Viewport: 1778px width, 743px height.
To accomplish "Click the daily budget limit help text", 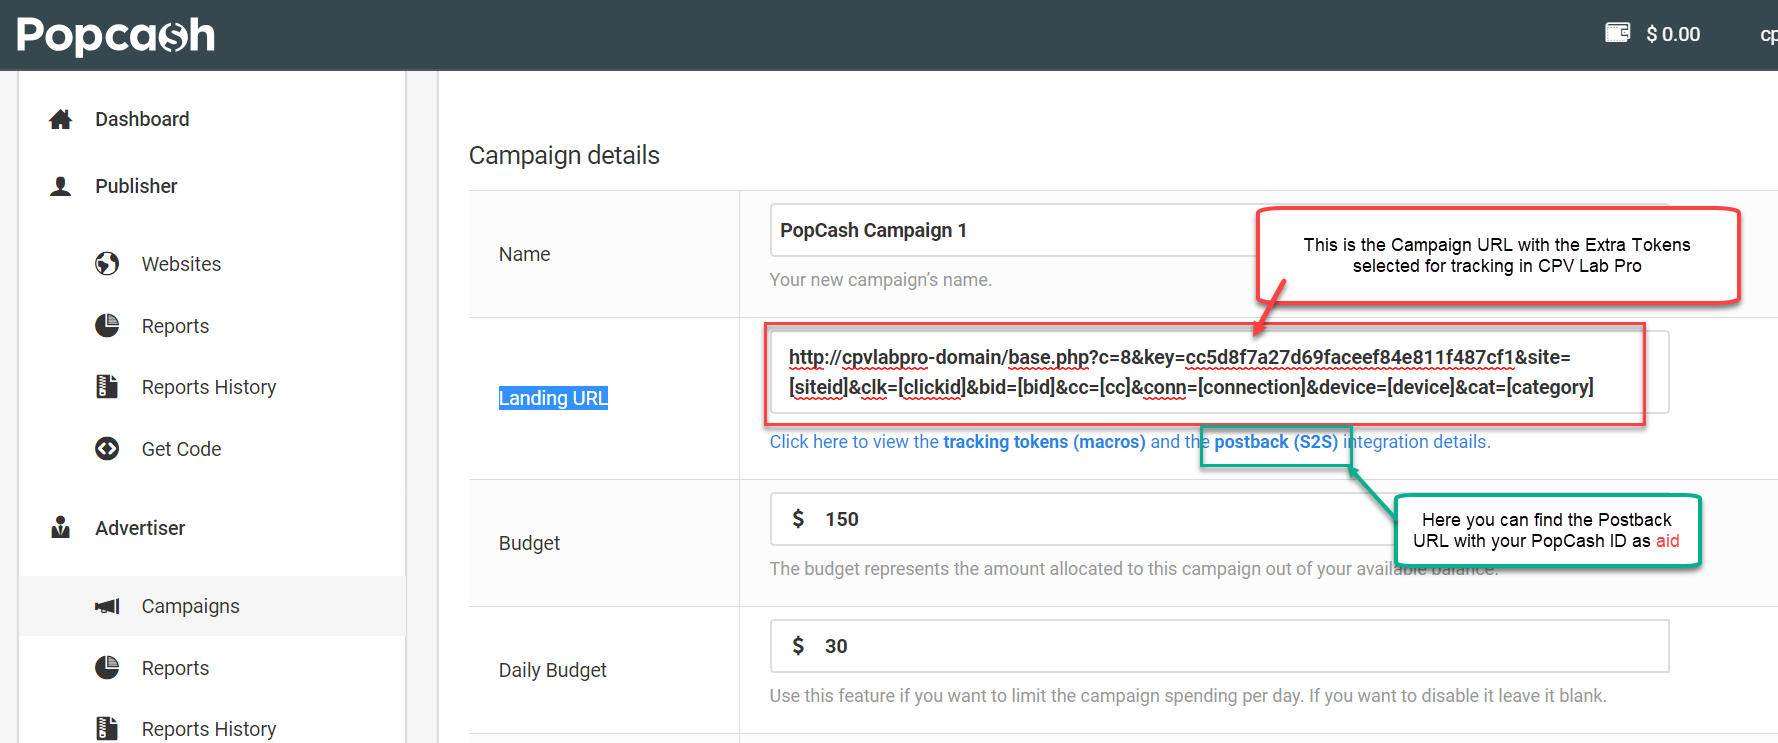I will click(1188, 696).
